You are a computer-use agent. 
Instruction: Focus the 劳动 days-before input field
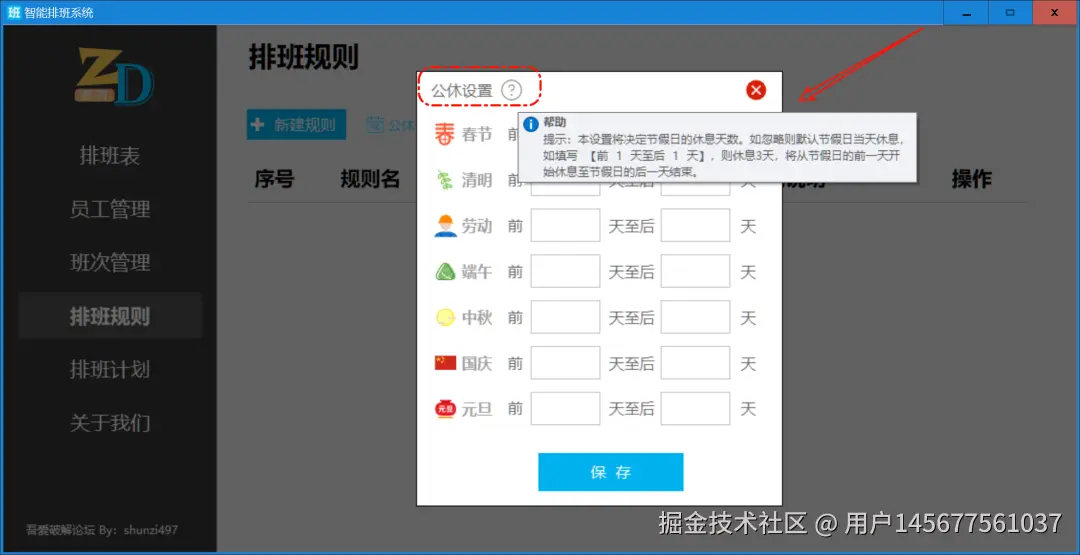565,226
